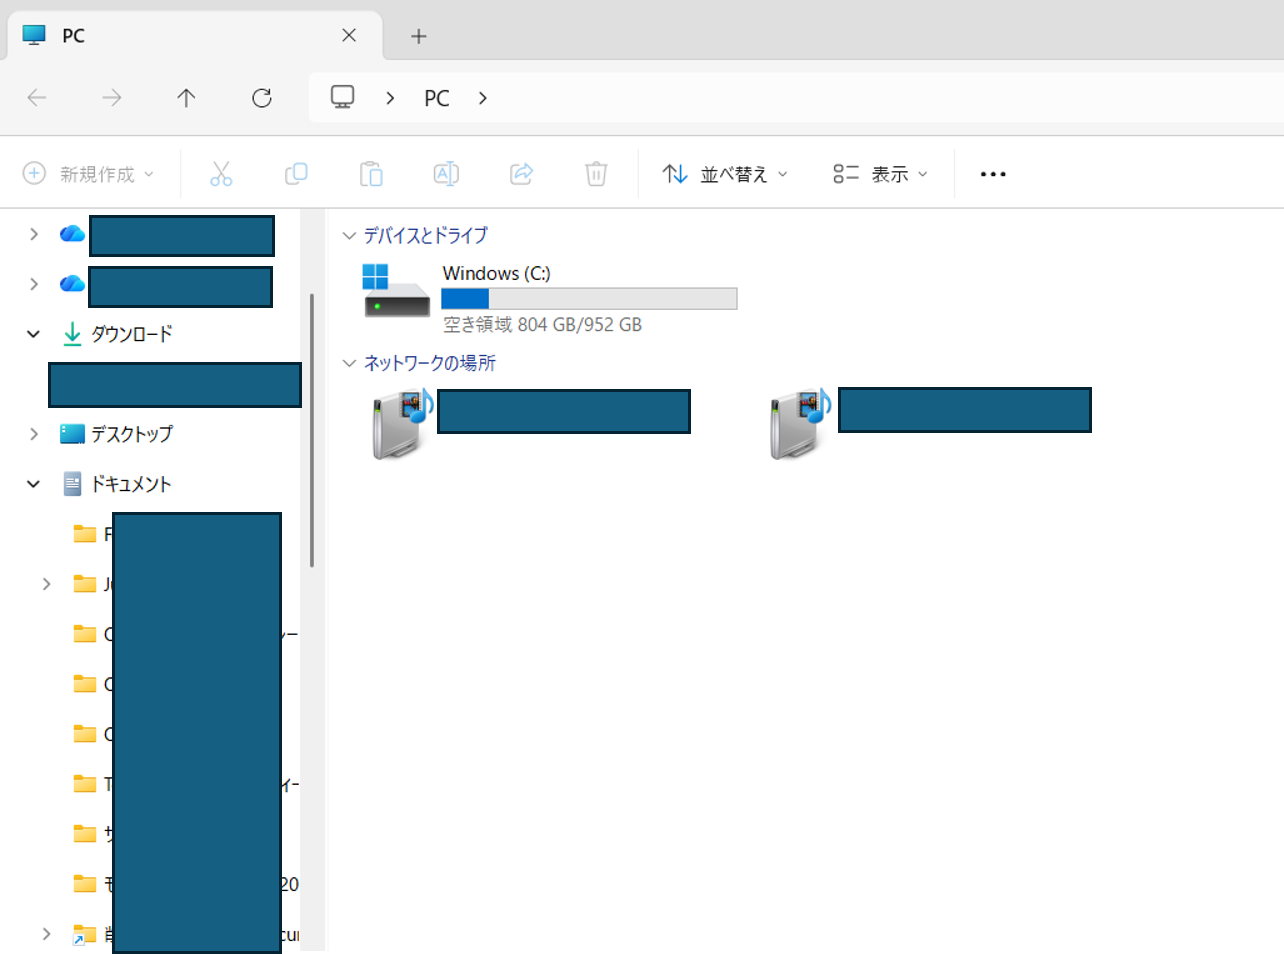Expand the デスクトップ tree node

click(34, 434)
